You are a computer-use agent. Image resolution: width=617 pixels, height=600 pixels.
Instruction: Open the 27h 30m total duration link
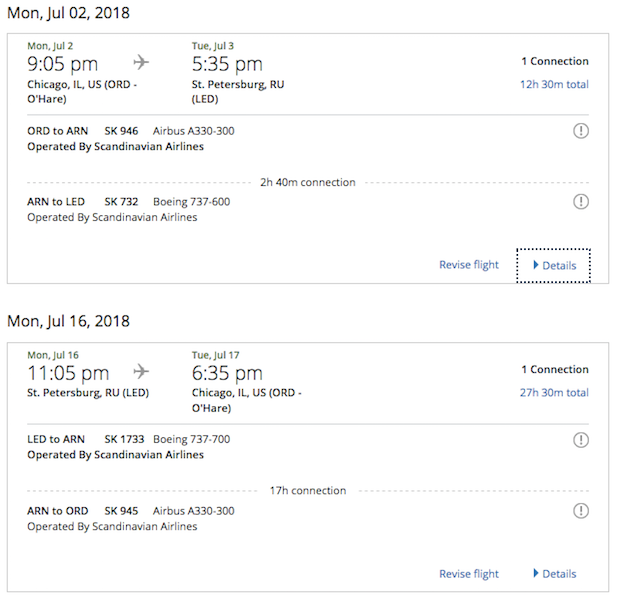[x=554, y=393]
